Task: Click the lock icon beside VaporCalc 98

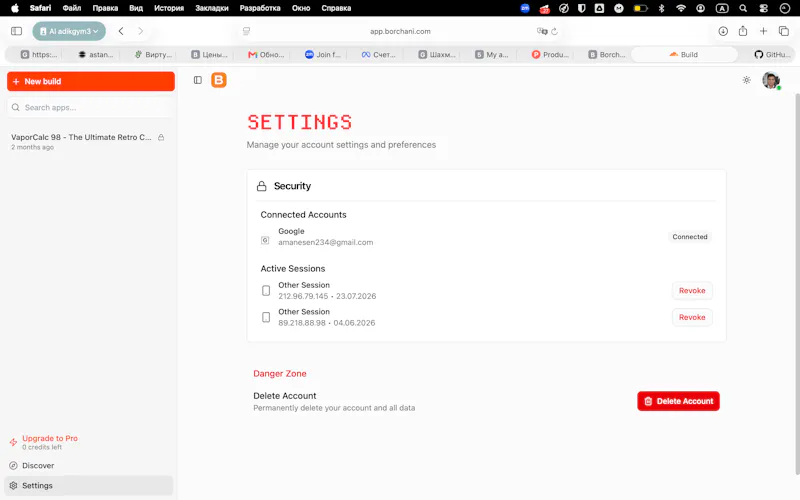Action: click(x=161, y=137)
